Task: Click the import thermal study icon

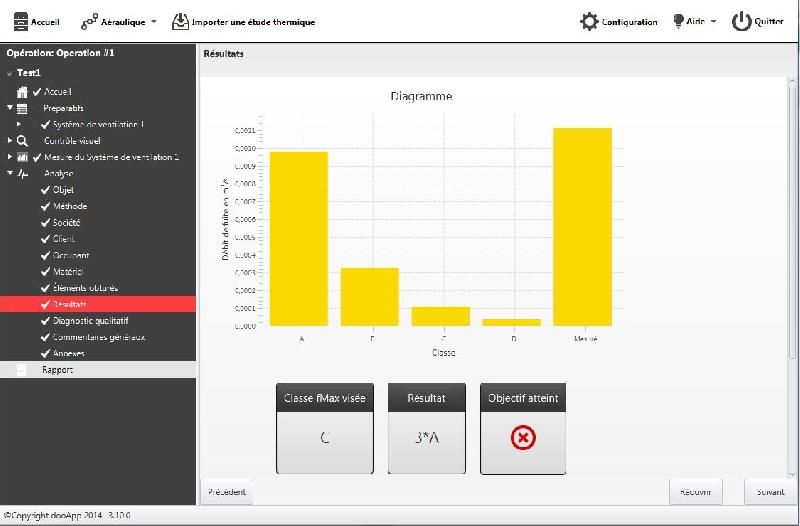Action: [180, 22]
